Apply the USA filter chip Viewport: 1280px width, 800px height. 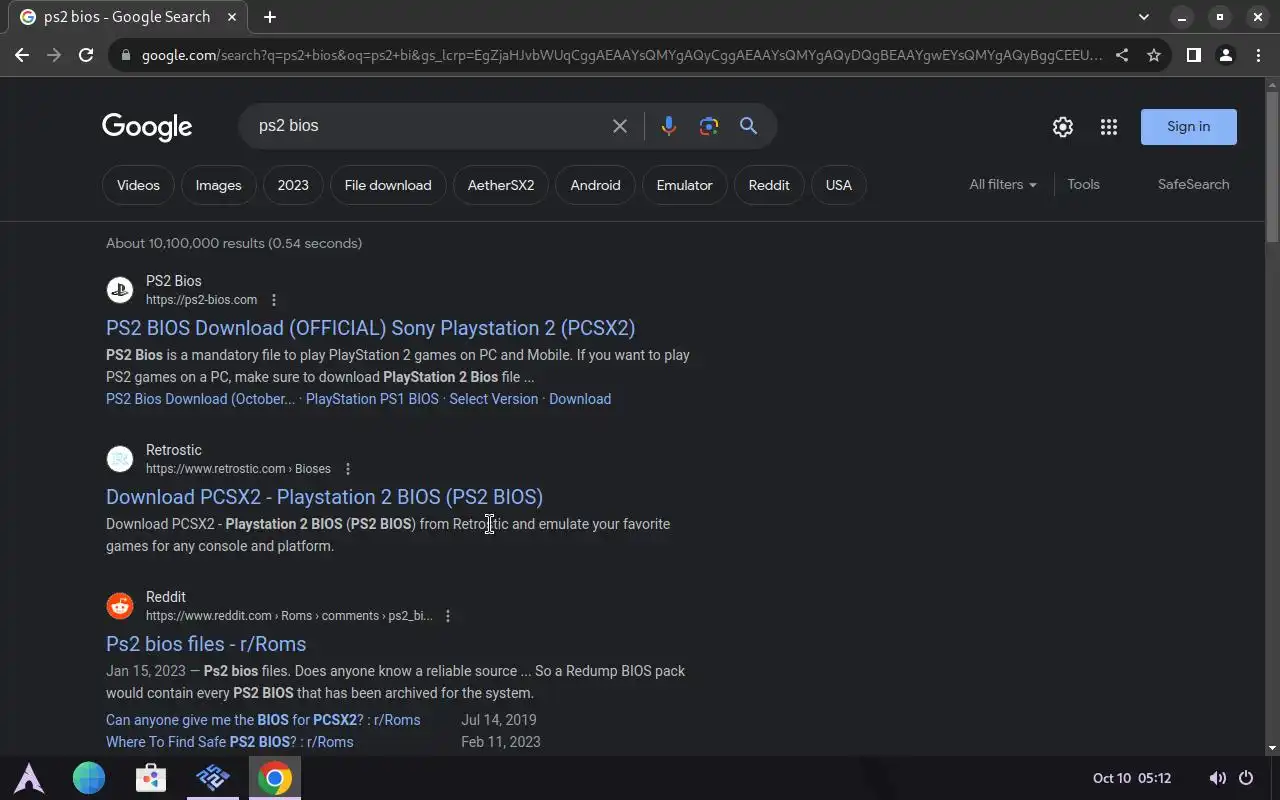coord(839,185)
